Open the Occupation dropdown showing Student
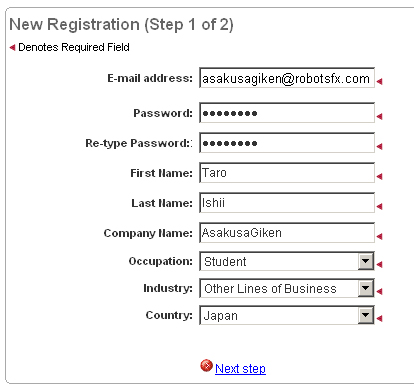The image size is (414, 392). [x=287, y=261]
